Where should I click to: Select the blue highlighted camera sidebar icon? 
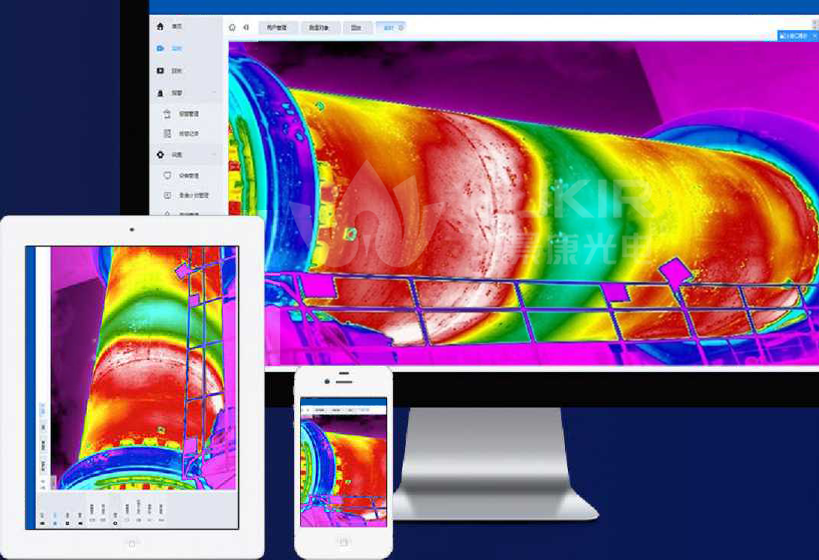point(160,48)
